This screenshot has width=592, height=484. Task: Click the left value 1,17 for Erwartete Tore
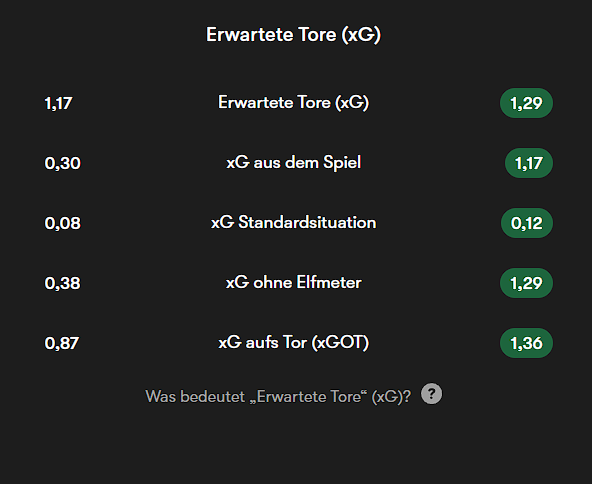(58, 103)
